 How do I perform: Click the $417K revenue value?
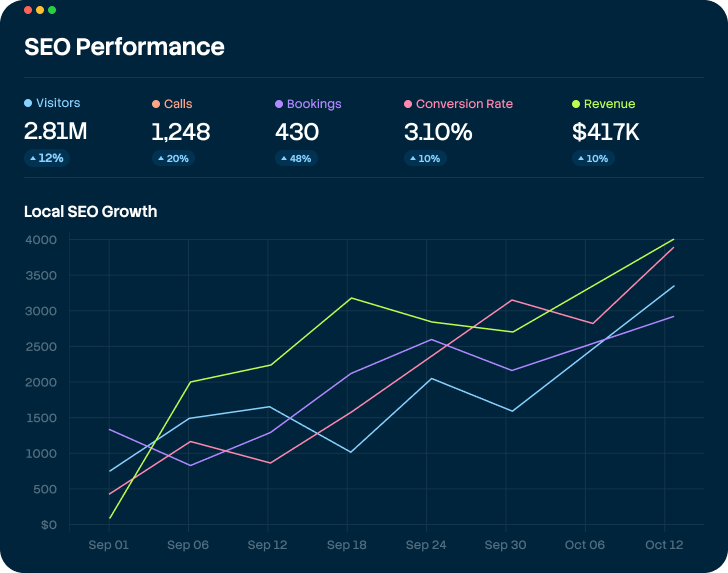606,131
